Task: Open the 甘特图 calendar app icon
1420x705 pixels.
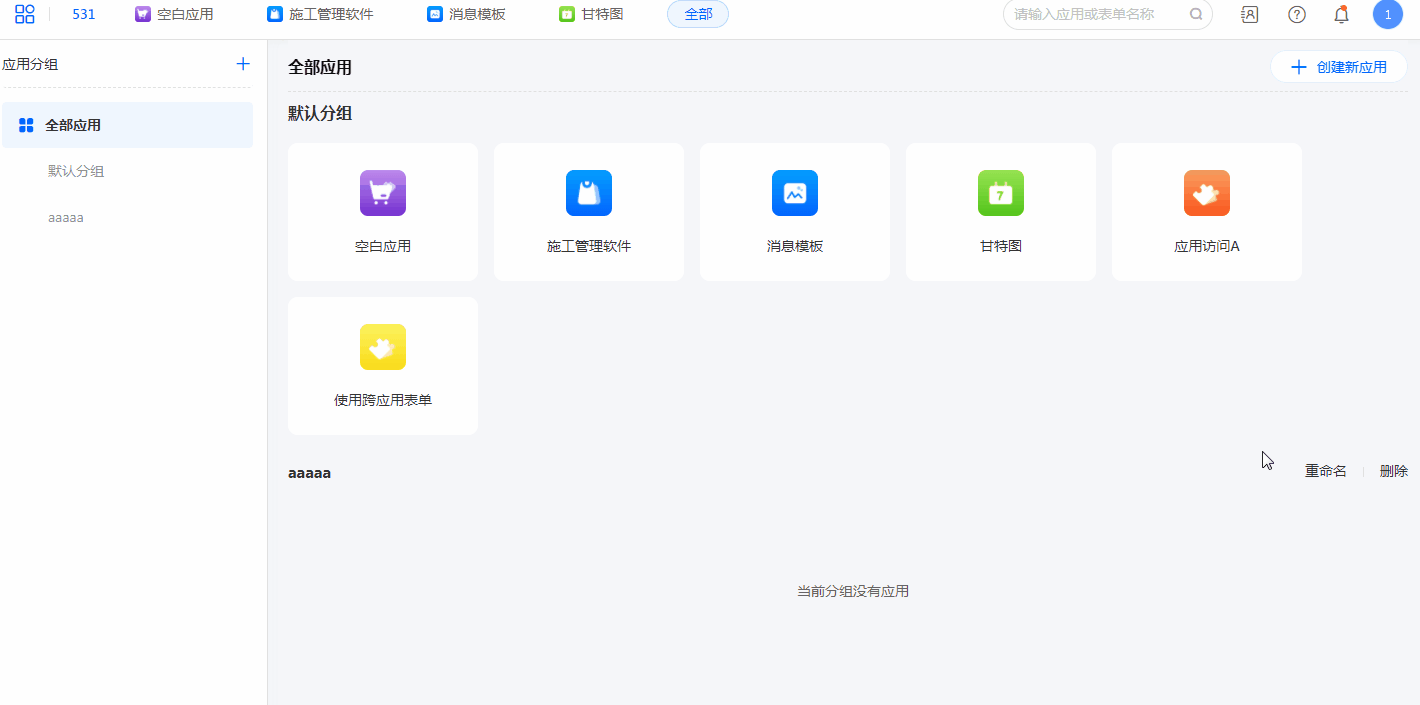Action: (x=1001, y=193)
